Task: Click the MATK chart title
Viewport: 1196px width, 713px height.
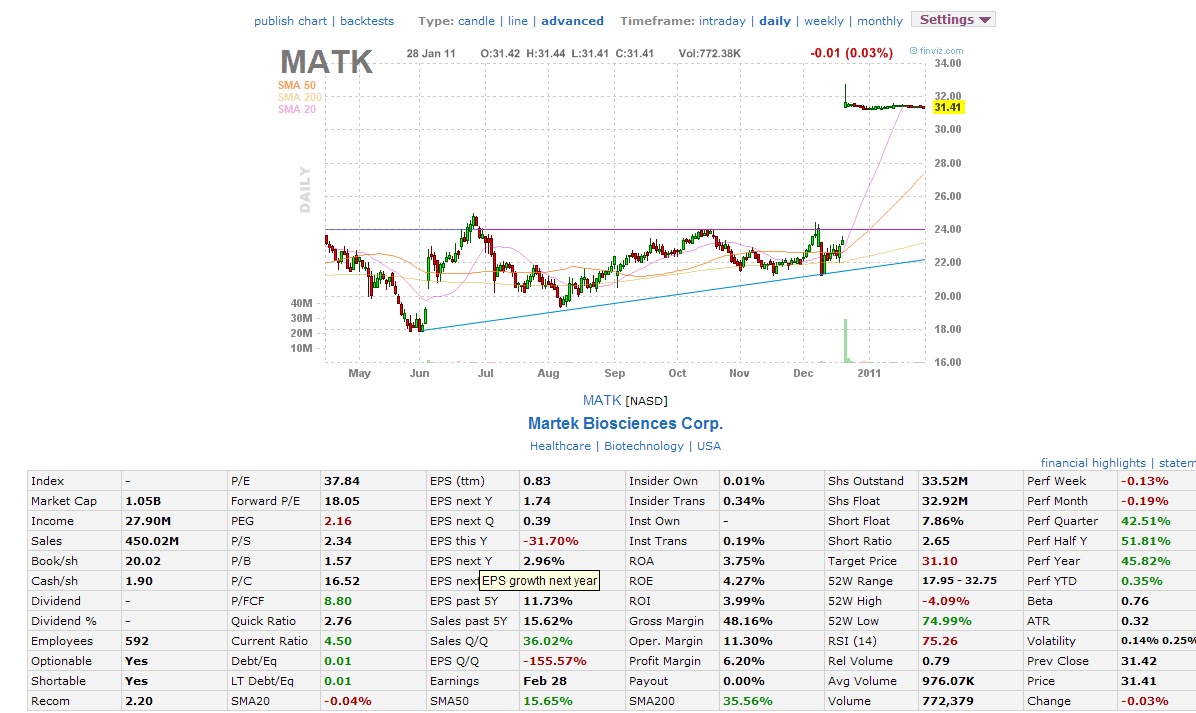Action: click(x=326, y=62)
